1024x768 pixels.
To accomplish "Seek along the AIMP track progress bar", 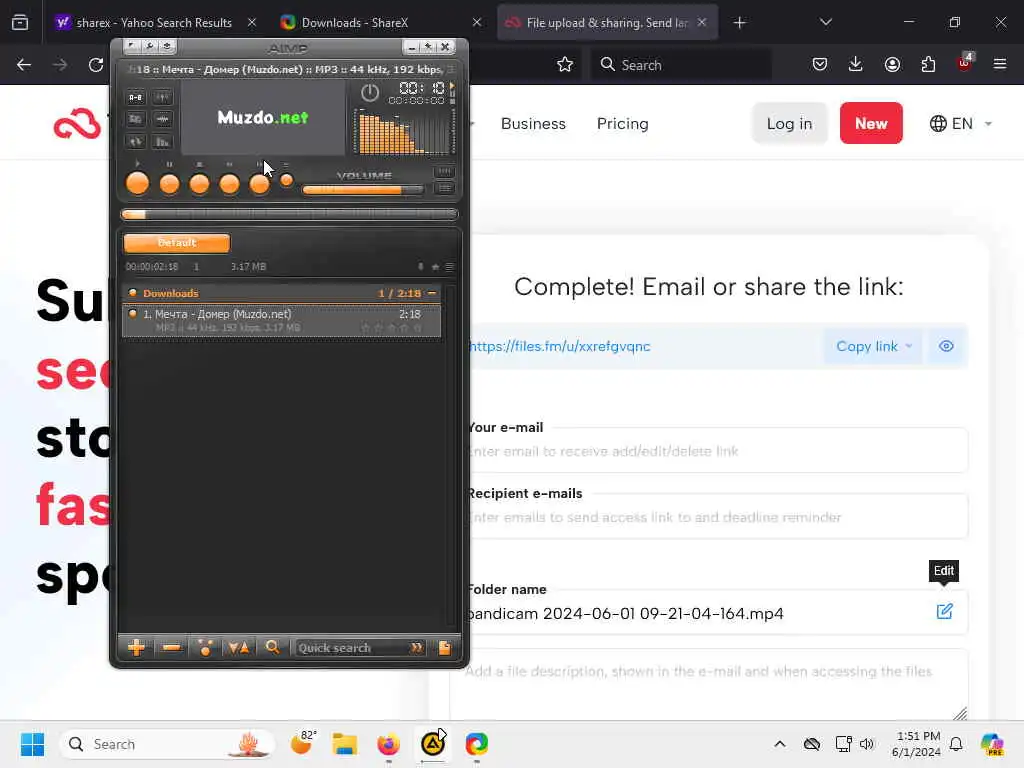I will click(x=289, y=214).
